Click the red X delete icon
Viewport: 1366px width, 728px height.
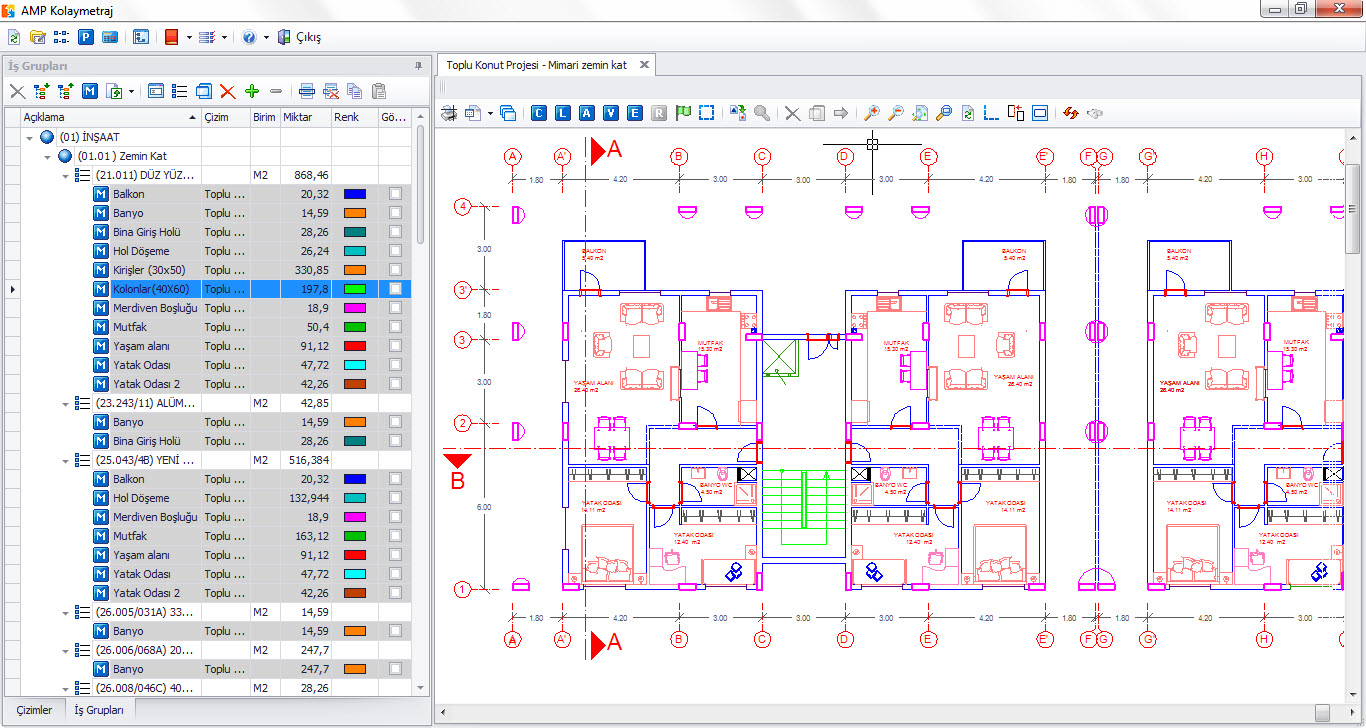[x=228, y=91]
